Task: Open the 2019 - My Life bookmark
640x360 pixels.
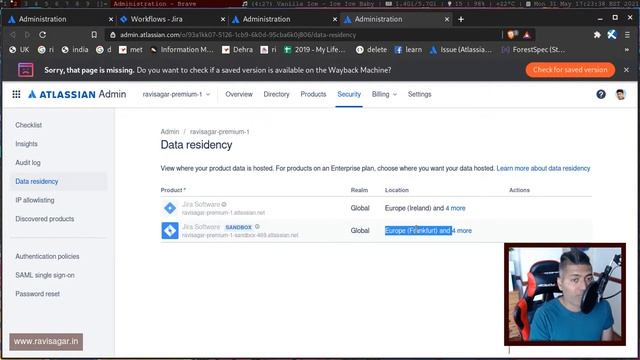Action: coord(315,49)
